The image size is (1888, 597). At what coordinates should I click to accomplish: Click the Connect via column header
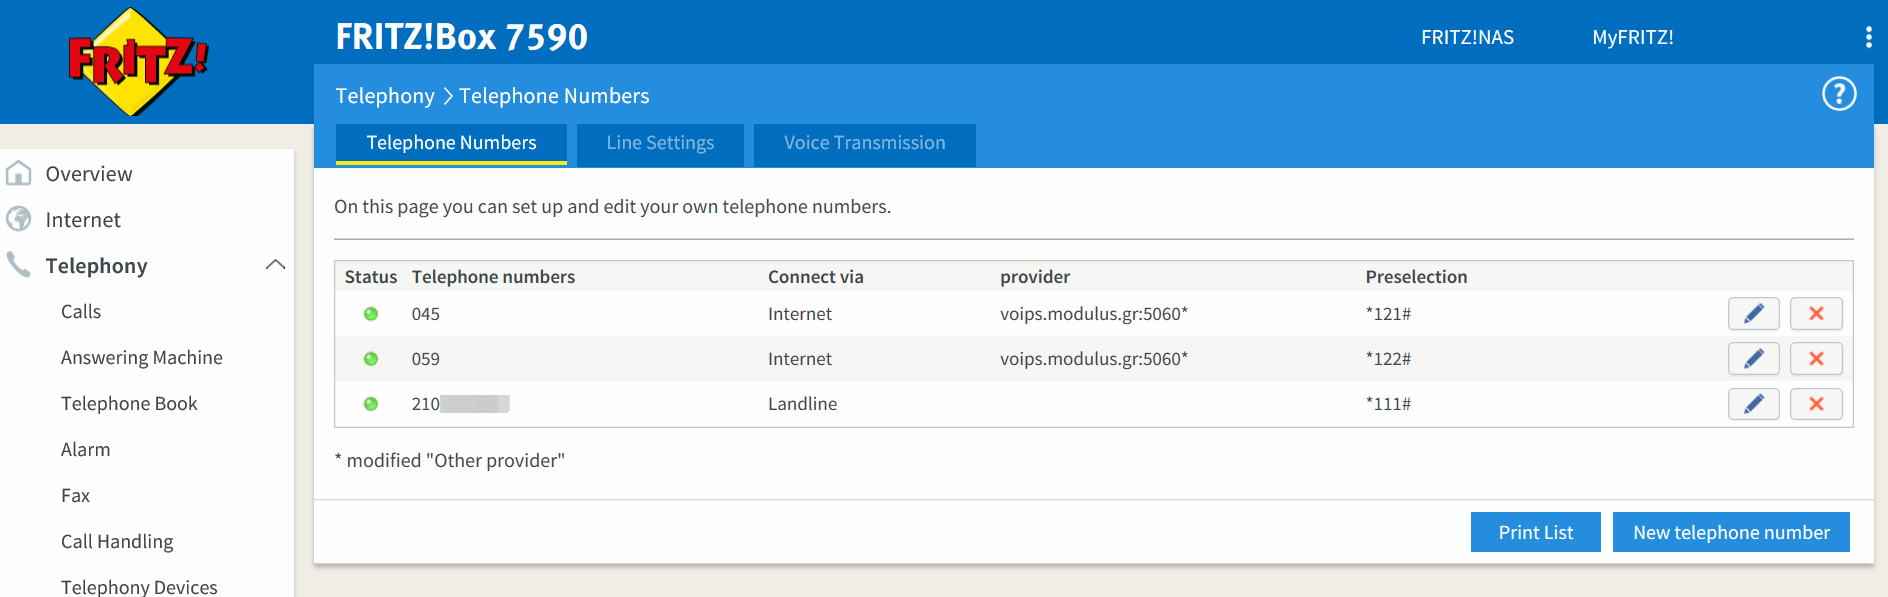coord(815,277)
